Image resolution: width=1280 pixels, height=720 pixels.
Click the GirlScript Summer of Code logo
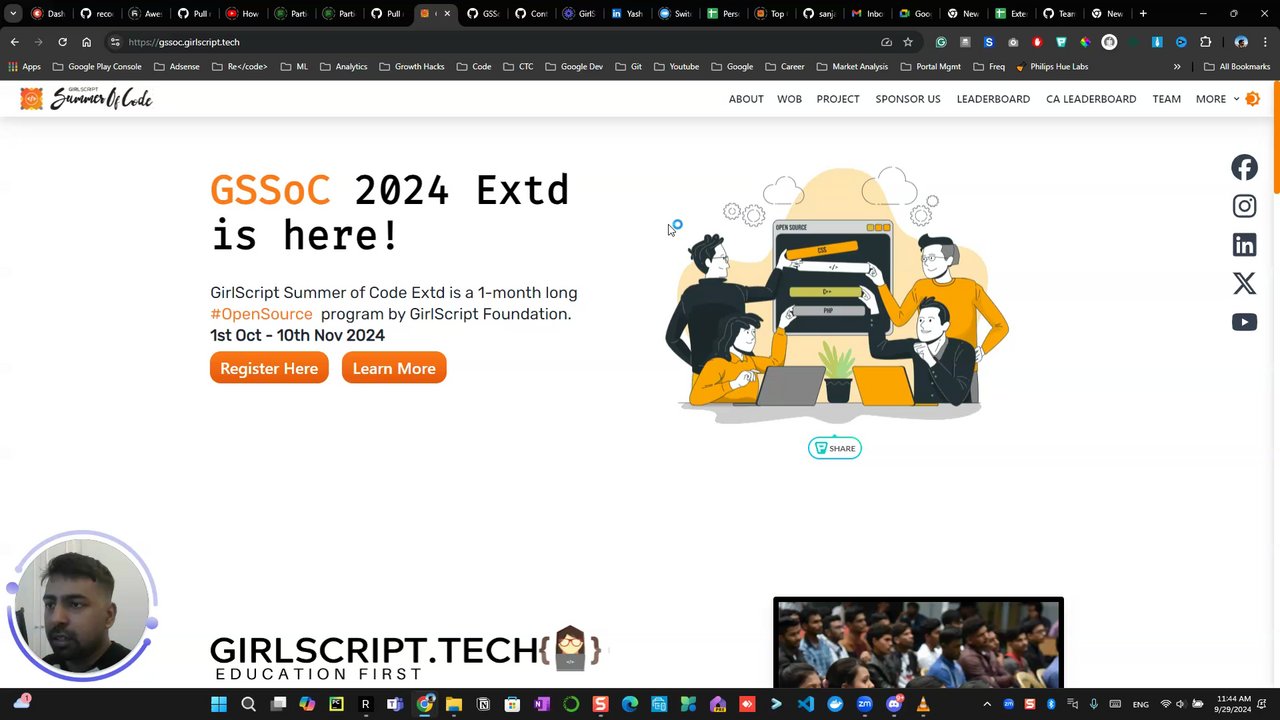point(87,98)
